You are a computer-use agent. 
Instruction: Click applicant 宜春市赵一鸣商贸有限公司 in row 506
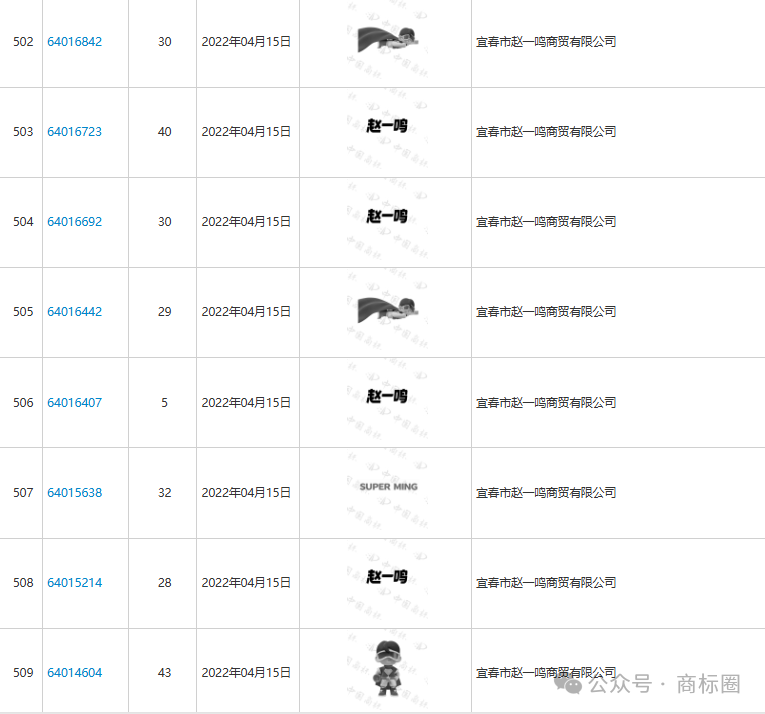(546, 403)
